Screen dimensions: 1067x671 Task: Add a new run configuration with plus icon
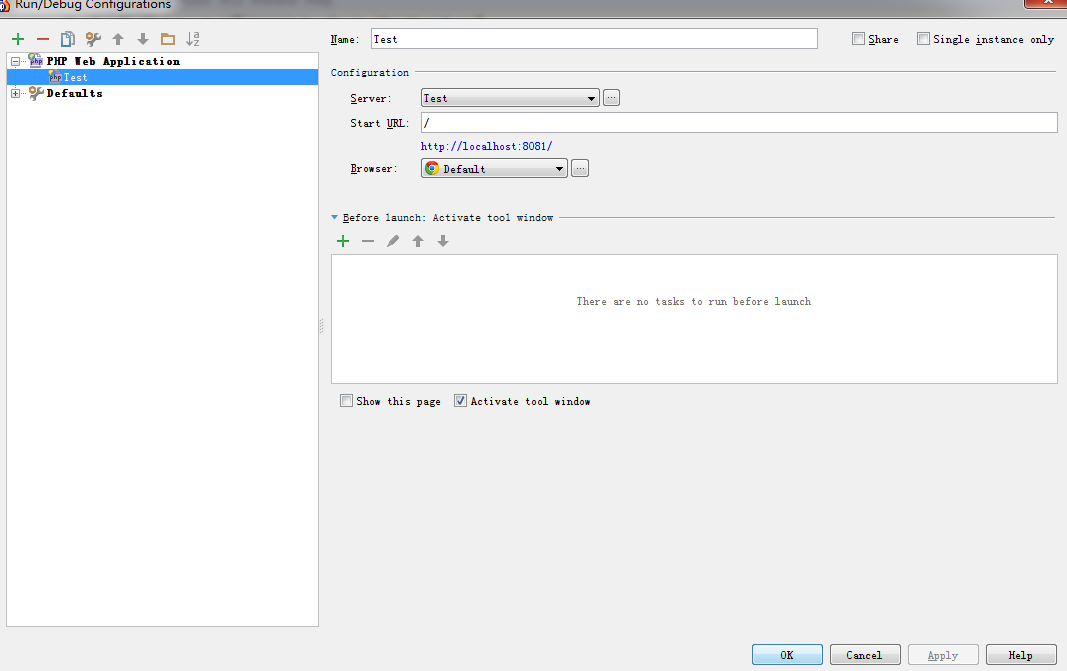pos(18,39)
